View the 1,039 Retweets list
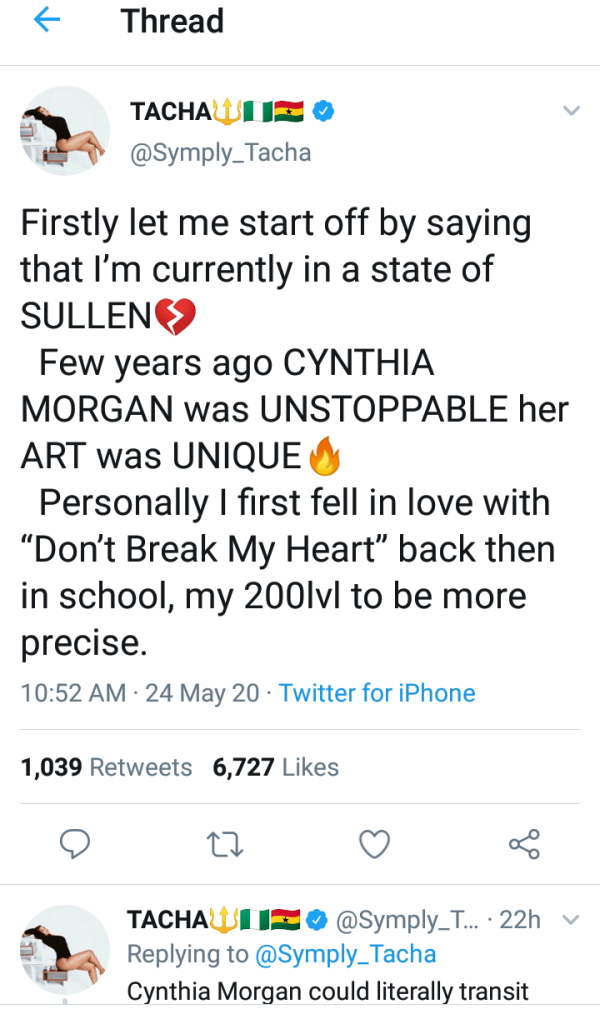Viewport: 600px width, 1024px height. 106,767
